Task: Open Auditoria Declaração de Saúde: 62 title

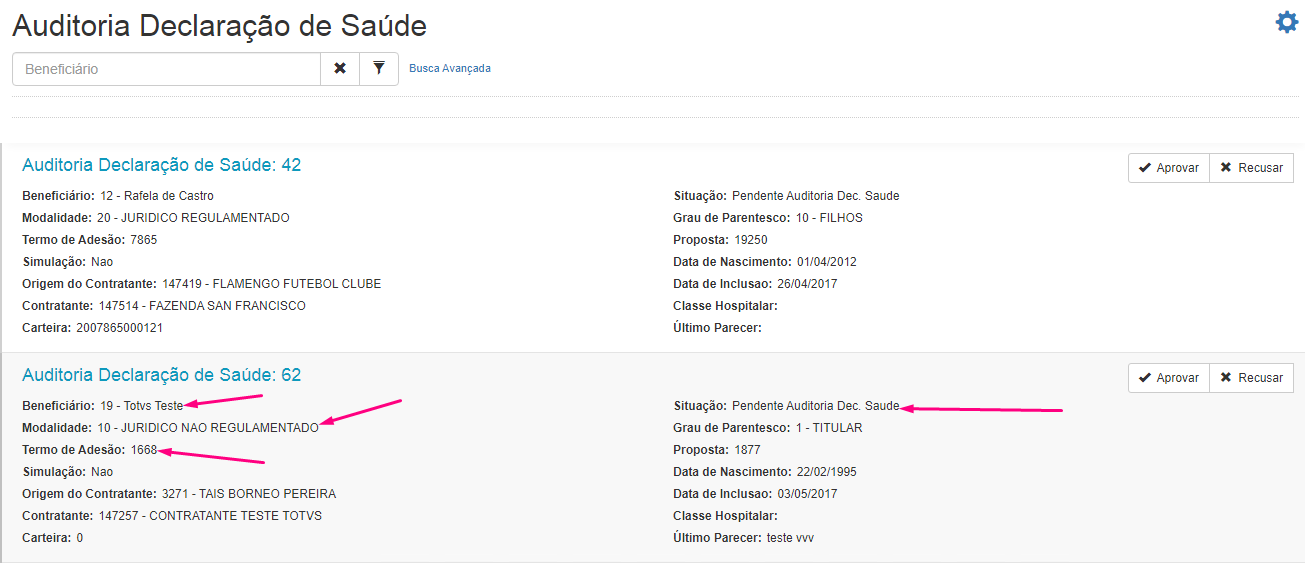Action: (x=162, y=375)
